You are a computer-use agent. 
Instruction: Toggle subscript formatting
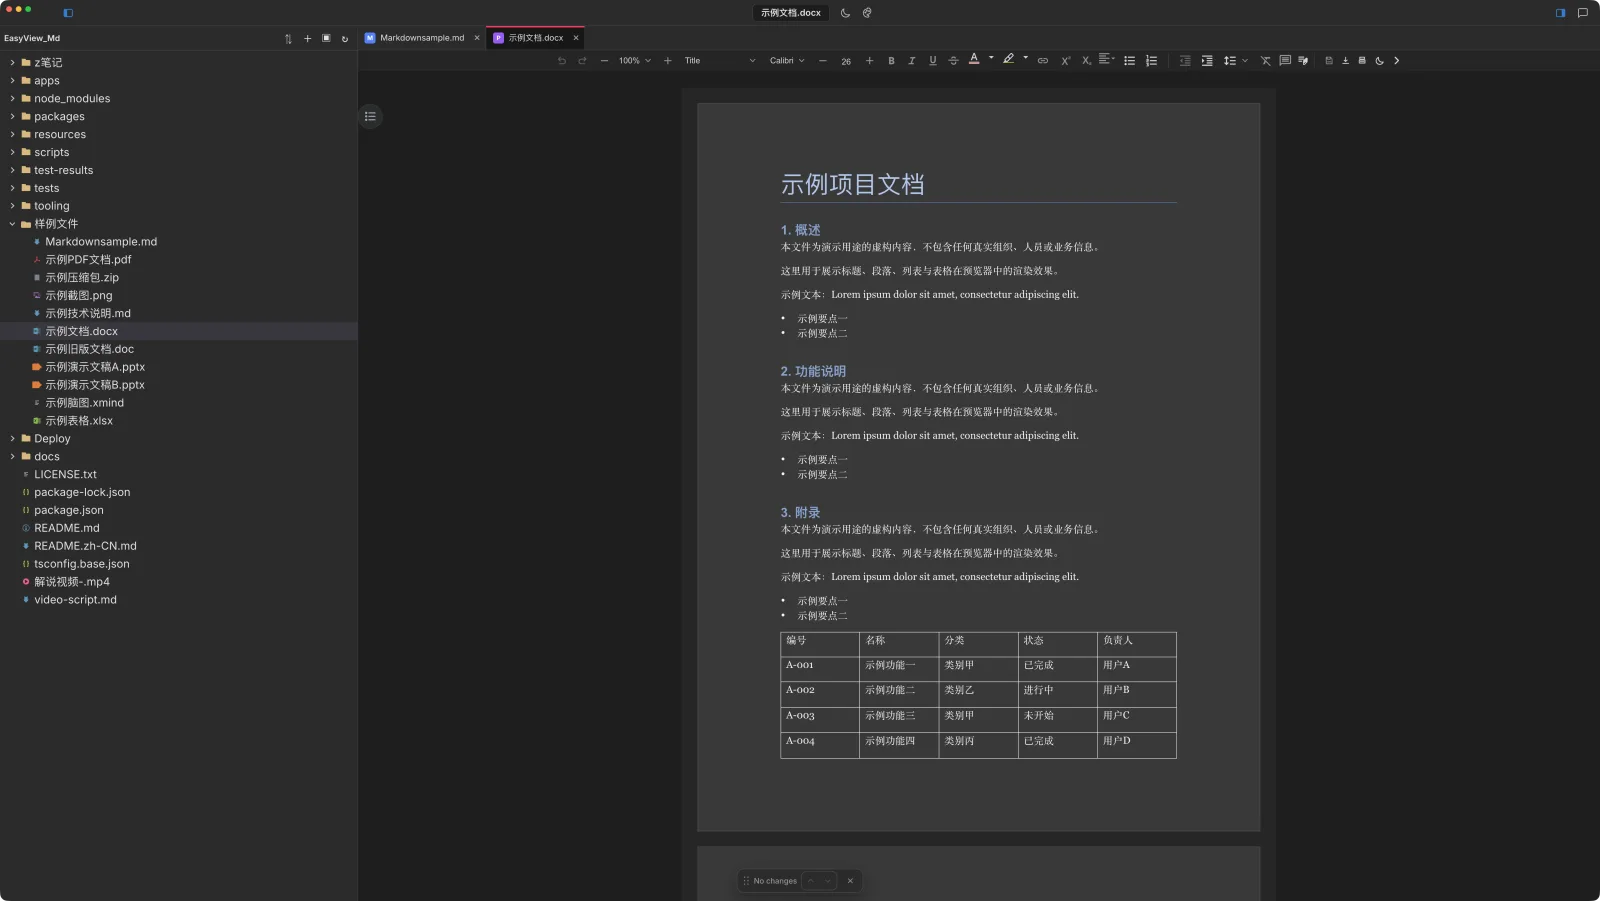pos(1086,61)
